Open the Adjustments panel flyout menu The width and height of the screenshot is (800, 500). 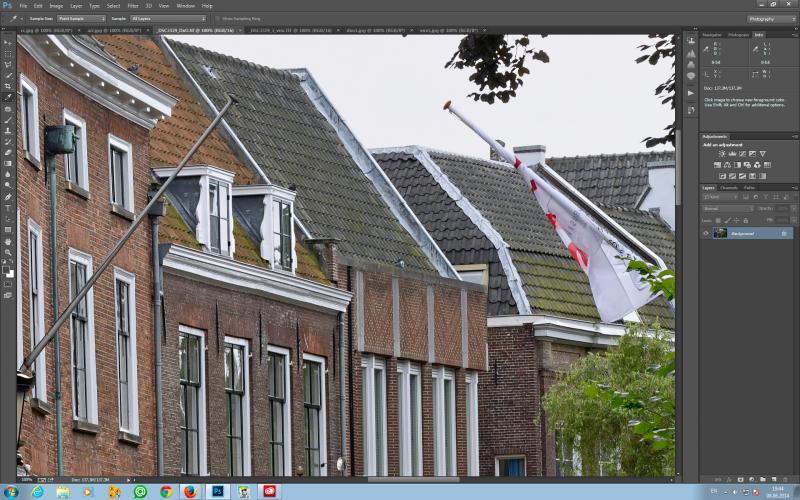pyautogui.click(x=794, y=137)
